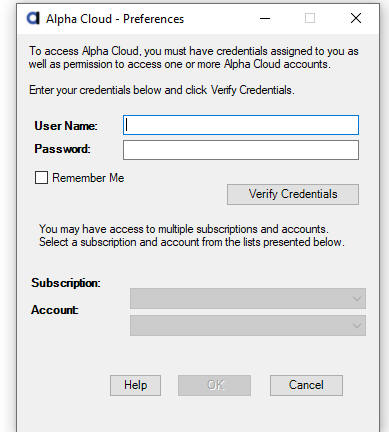The height and width of the screenshot is (432, 389).
Task: Click the Verify Credentials button
Action: pyautogui.click(x=293, y=194)
